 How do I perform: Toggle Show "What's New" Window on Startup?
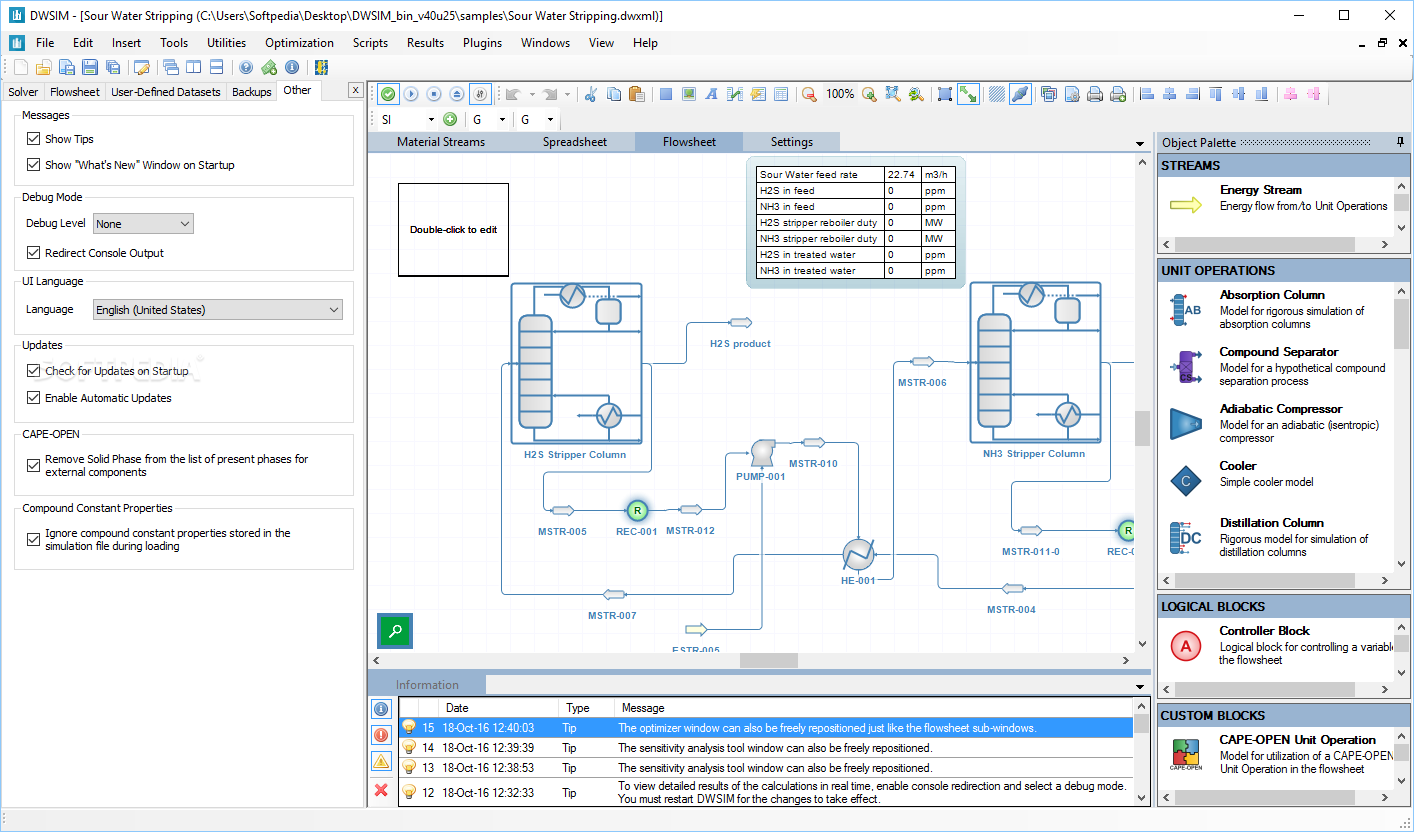pos(34,165)
